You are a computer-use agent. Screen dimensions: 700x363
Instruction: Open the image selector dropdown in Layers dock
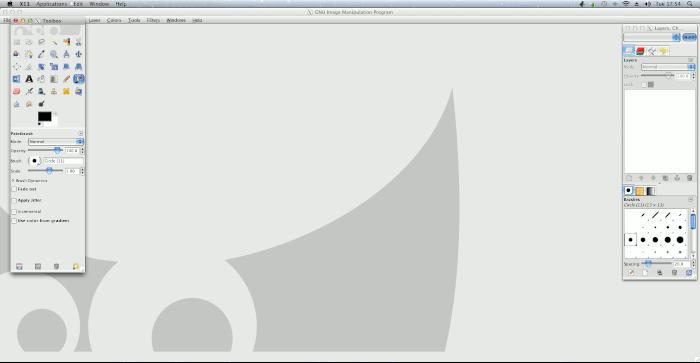(652, 38)
